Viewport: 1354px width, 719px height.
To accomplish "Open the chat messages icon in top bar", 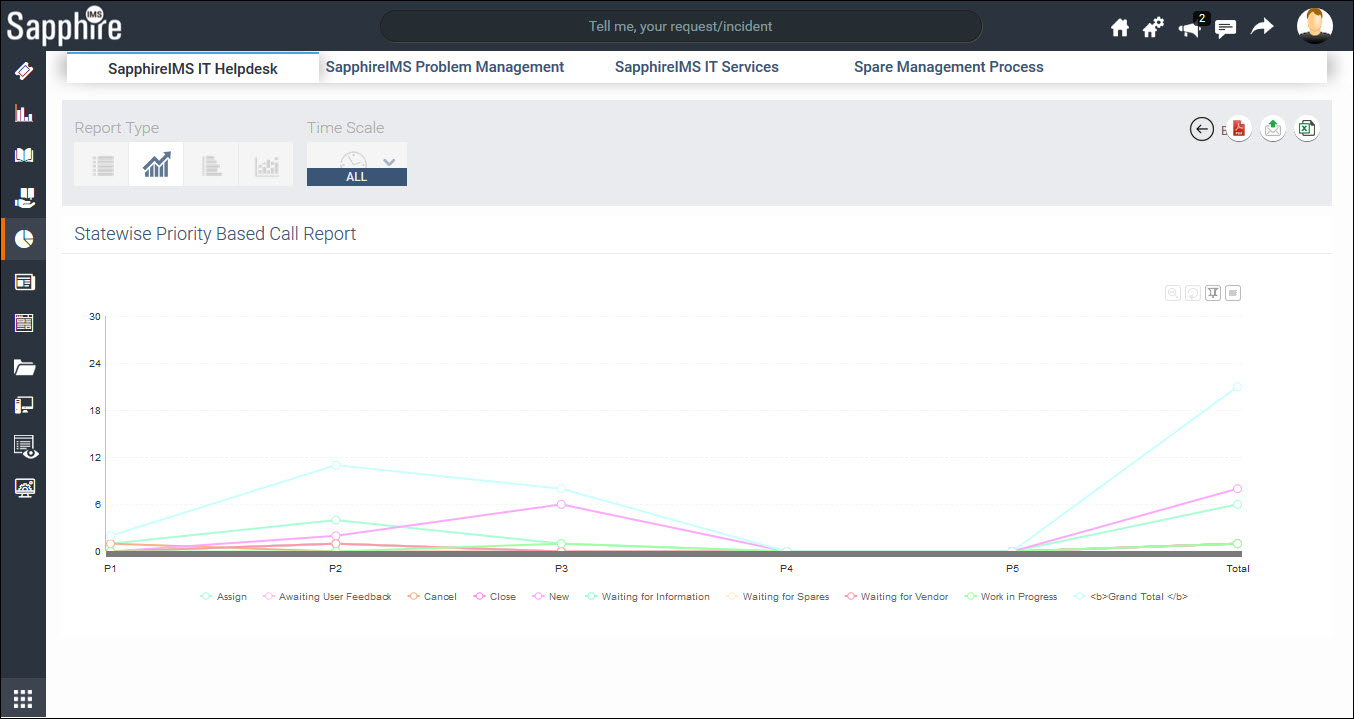I will pos(1225,28).
